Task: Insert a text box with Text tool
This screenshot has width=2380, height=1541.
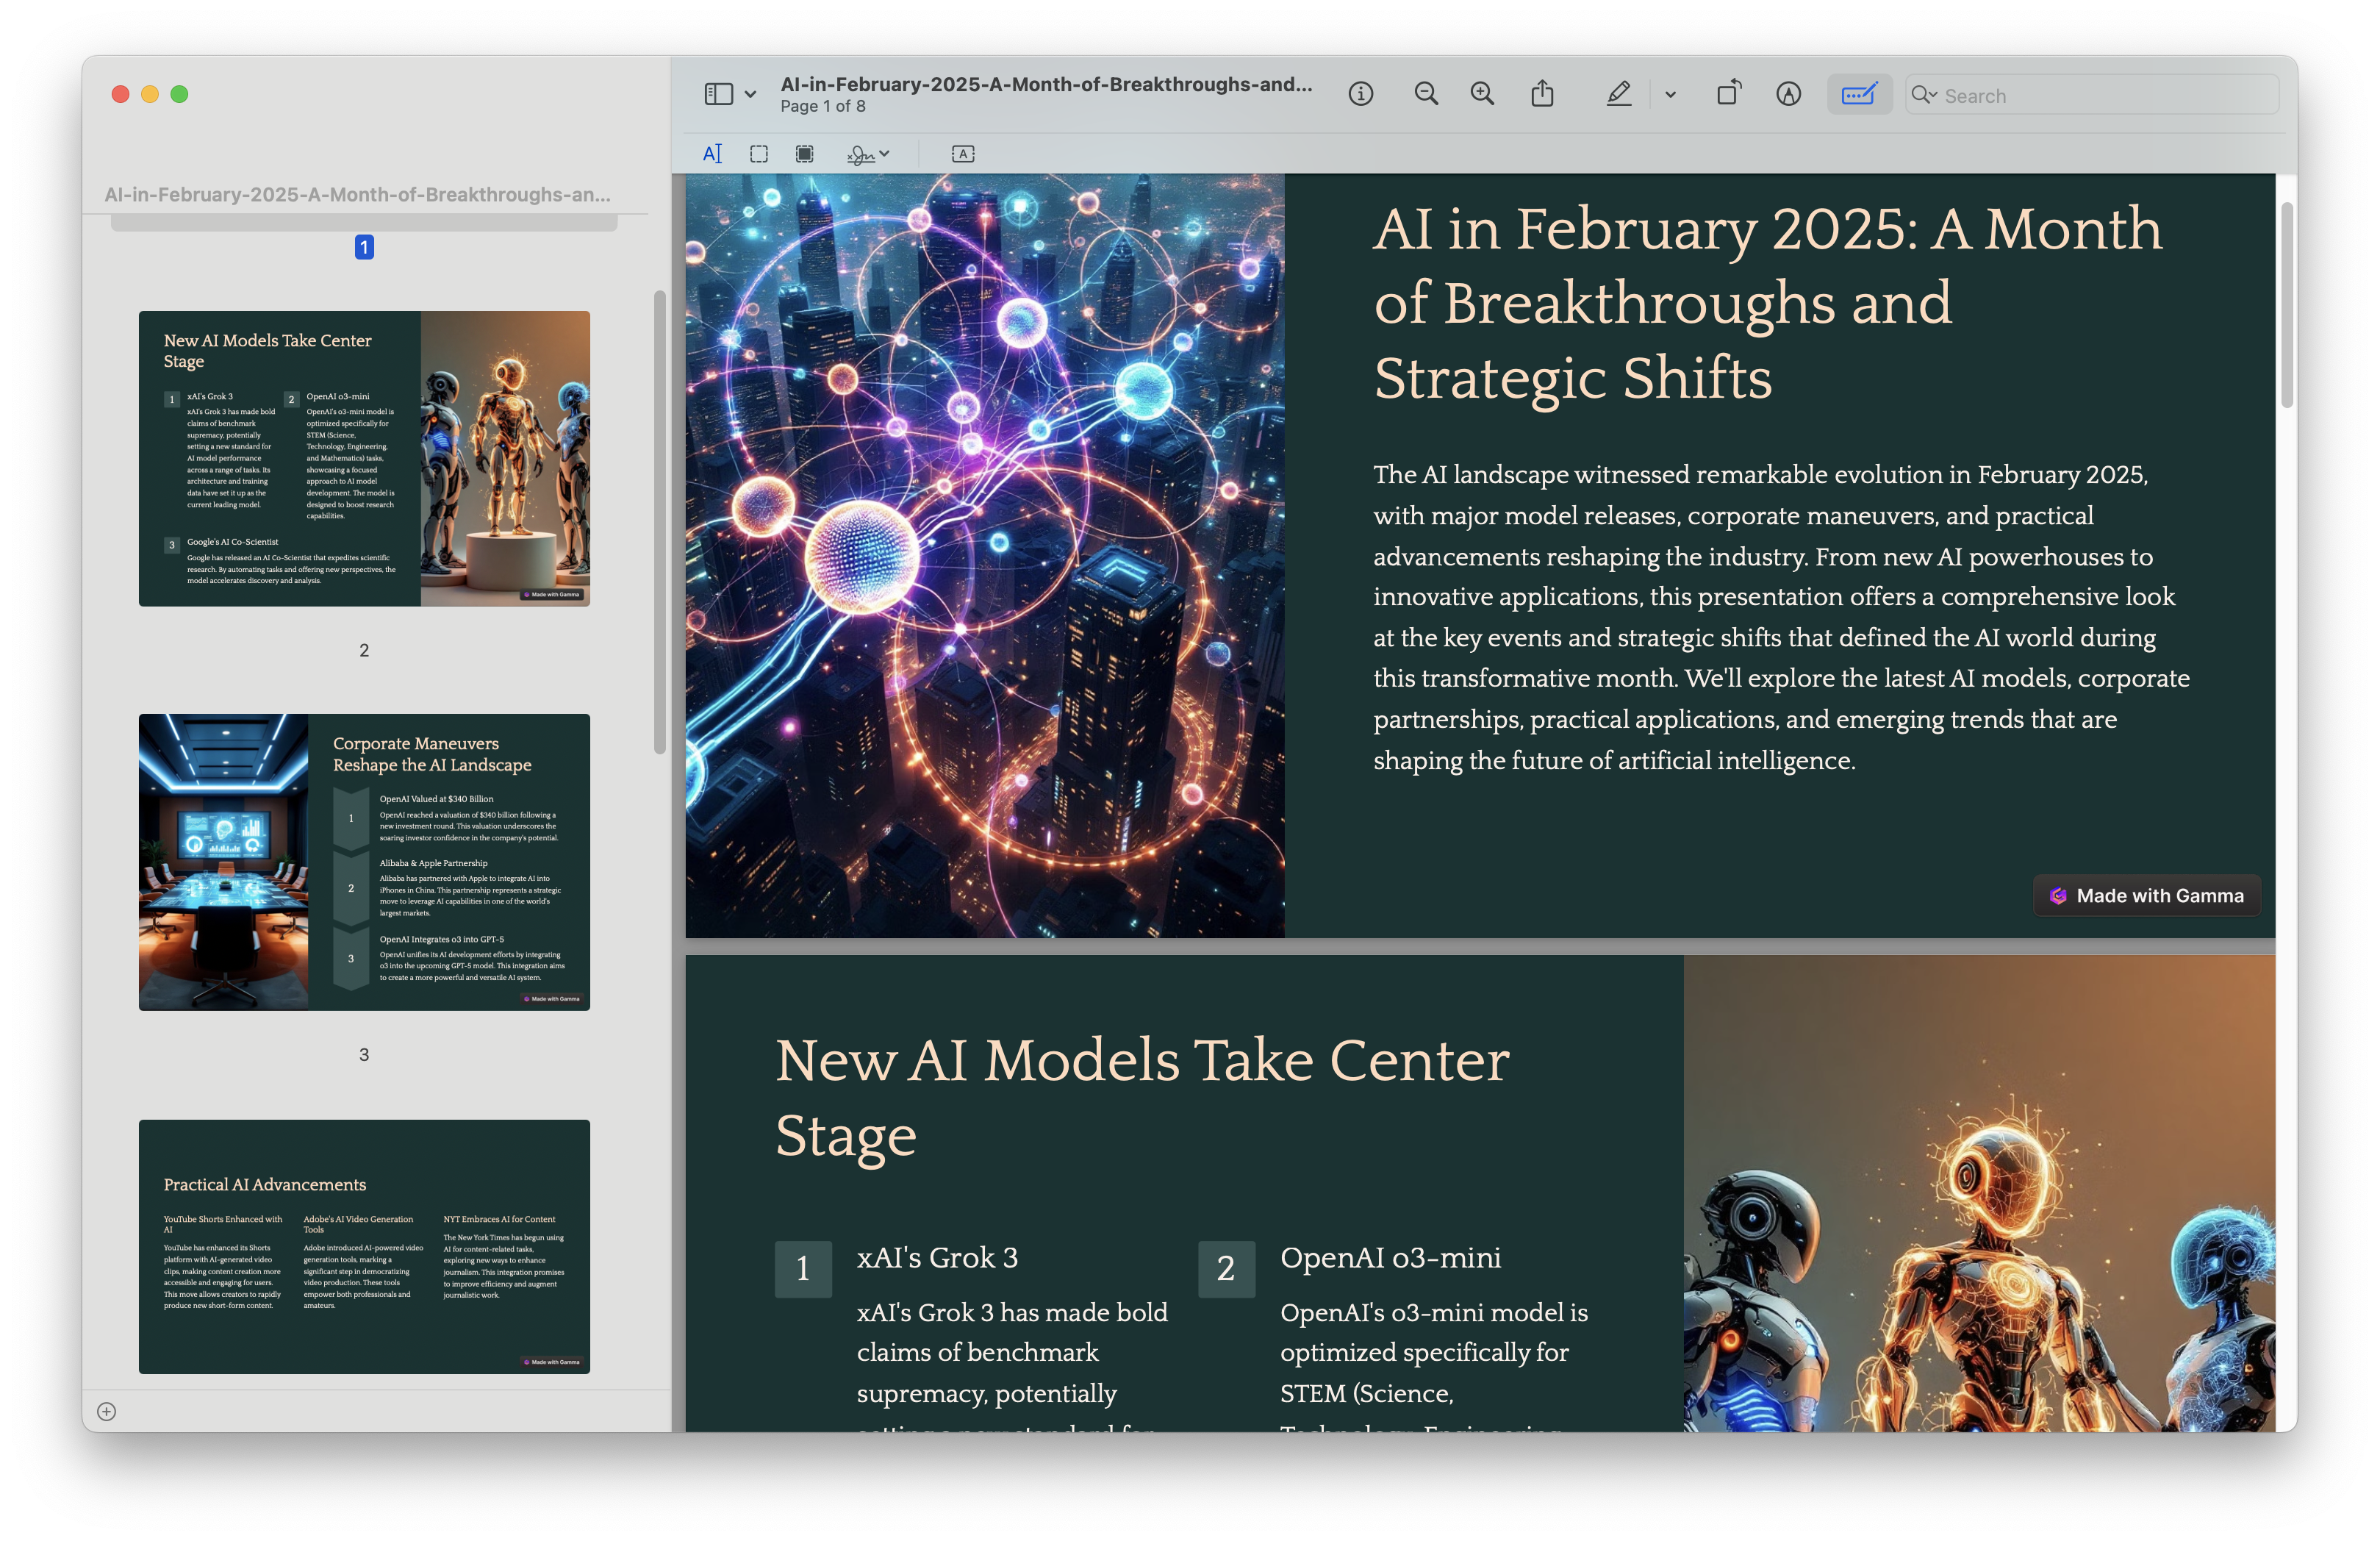Action: (963, 154)
